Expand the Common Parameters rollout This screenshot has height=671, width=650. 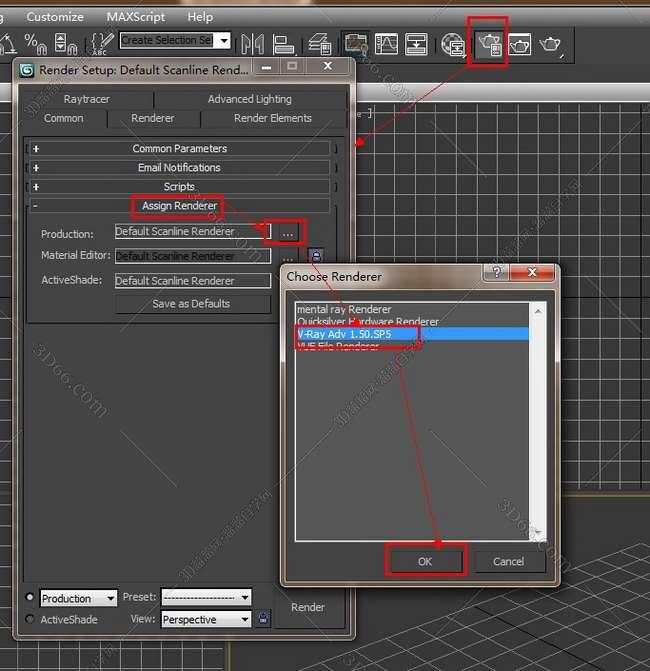(x=179, y=148)
